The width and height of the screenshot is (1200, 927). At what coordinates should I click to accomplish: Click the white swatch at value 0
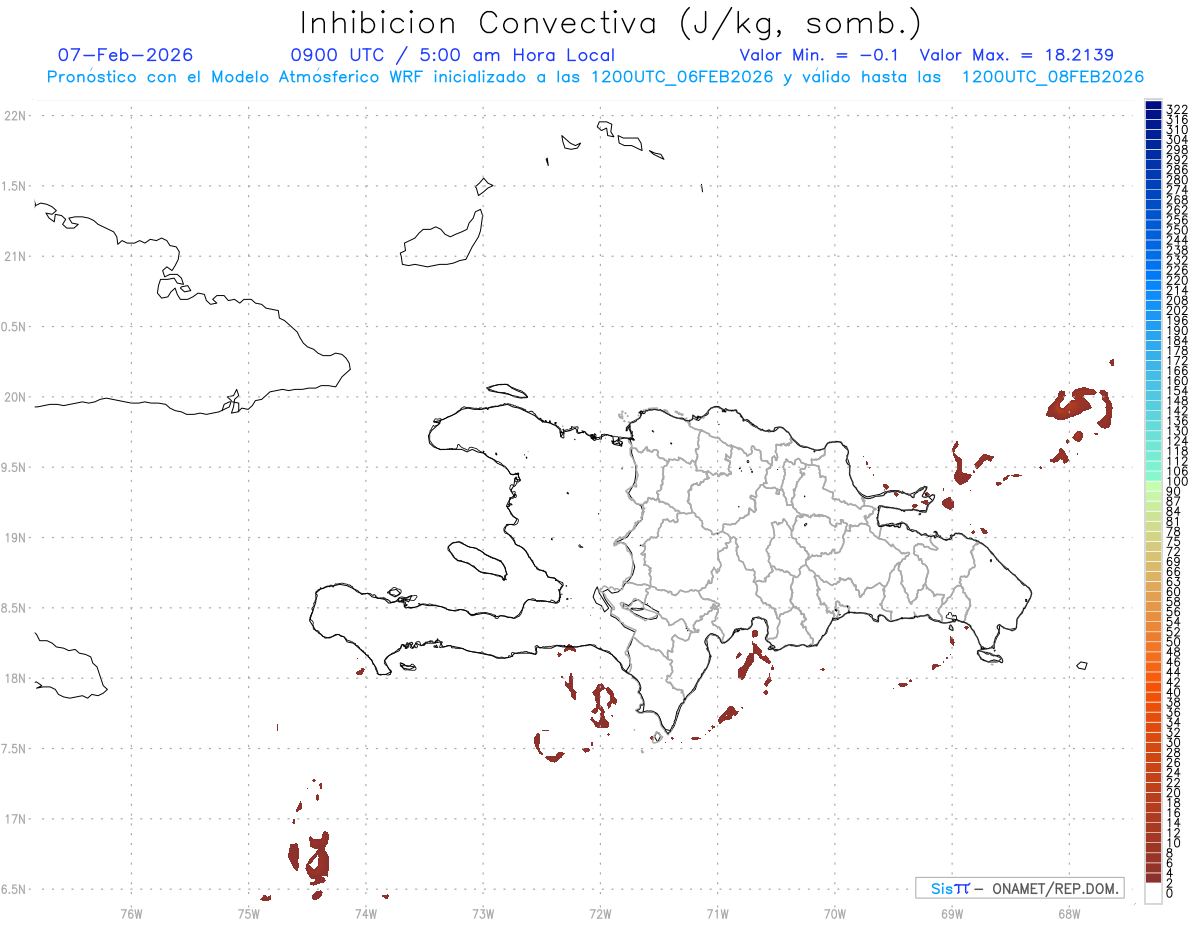coord(1153,894)
